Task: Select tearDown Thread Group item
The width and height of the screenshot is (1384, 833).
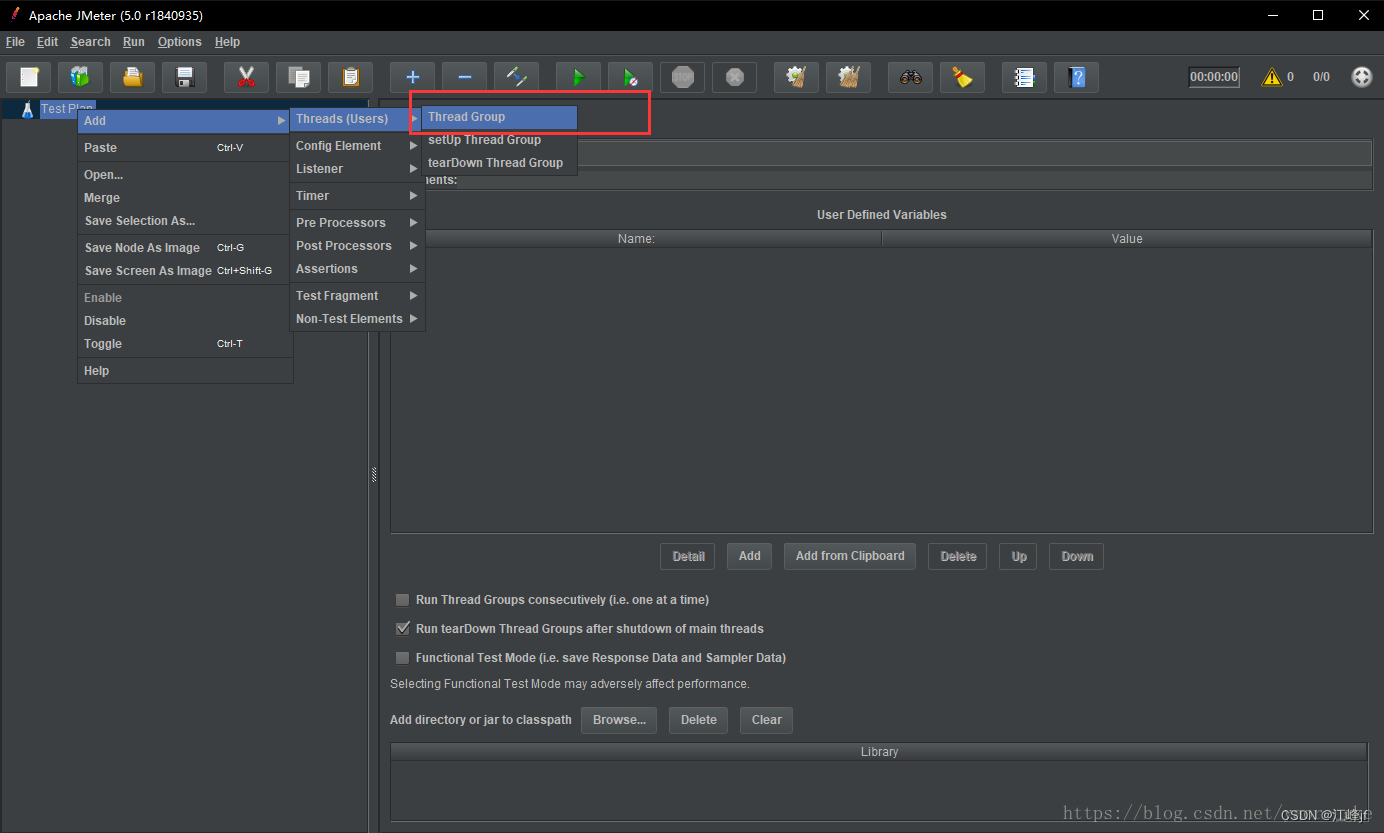Action: (x=499, y=163)
